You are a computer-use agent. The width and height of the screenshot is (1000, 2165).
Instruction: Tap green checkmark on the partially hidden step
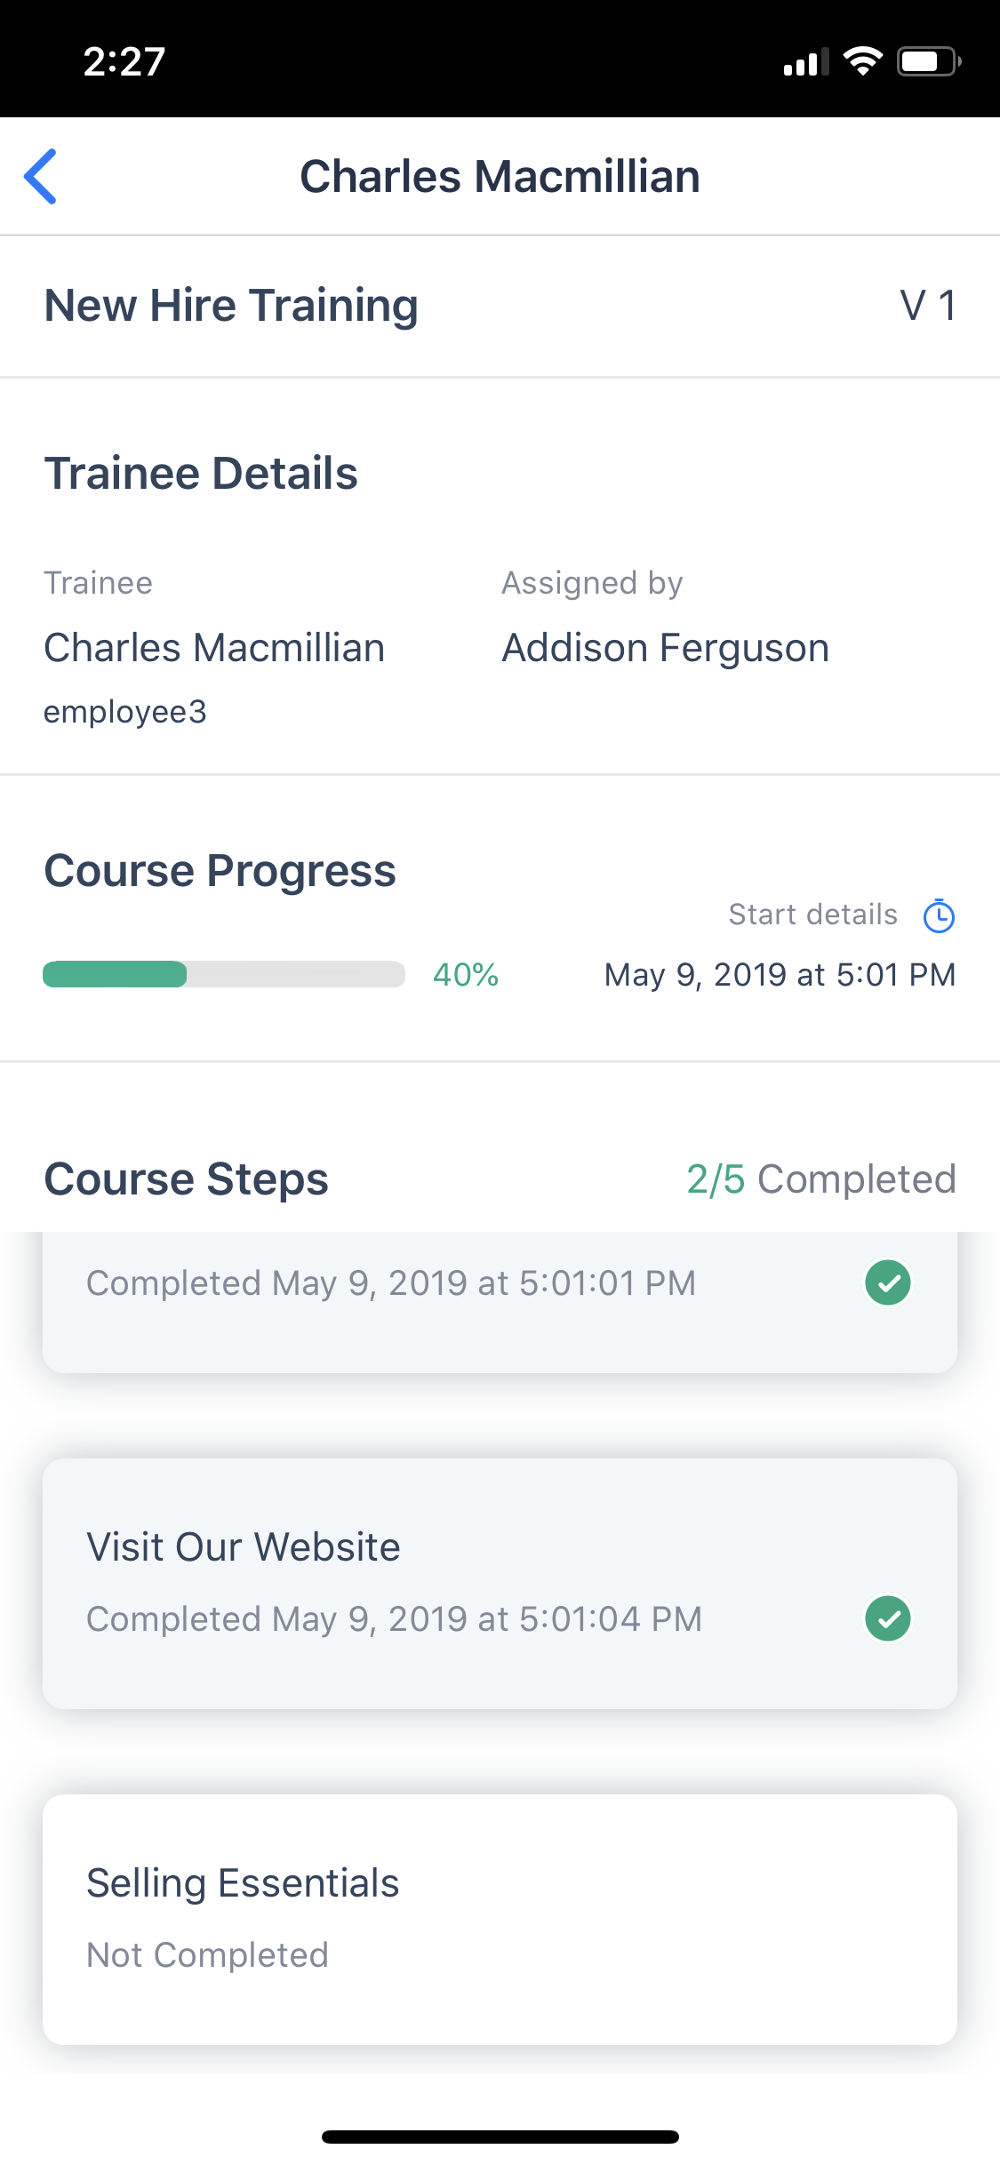tap(887, 1283)
